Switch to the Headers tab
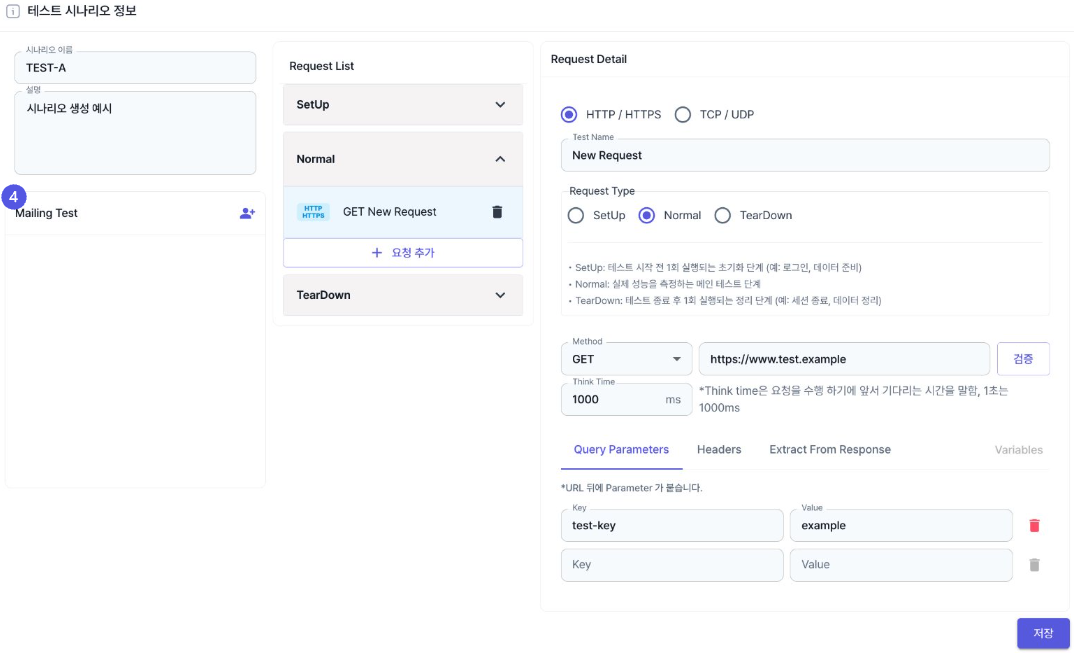 tap(719, 450)
